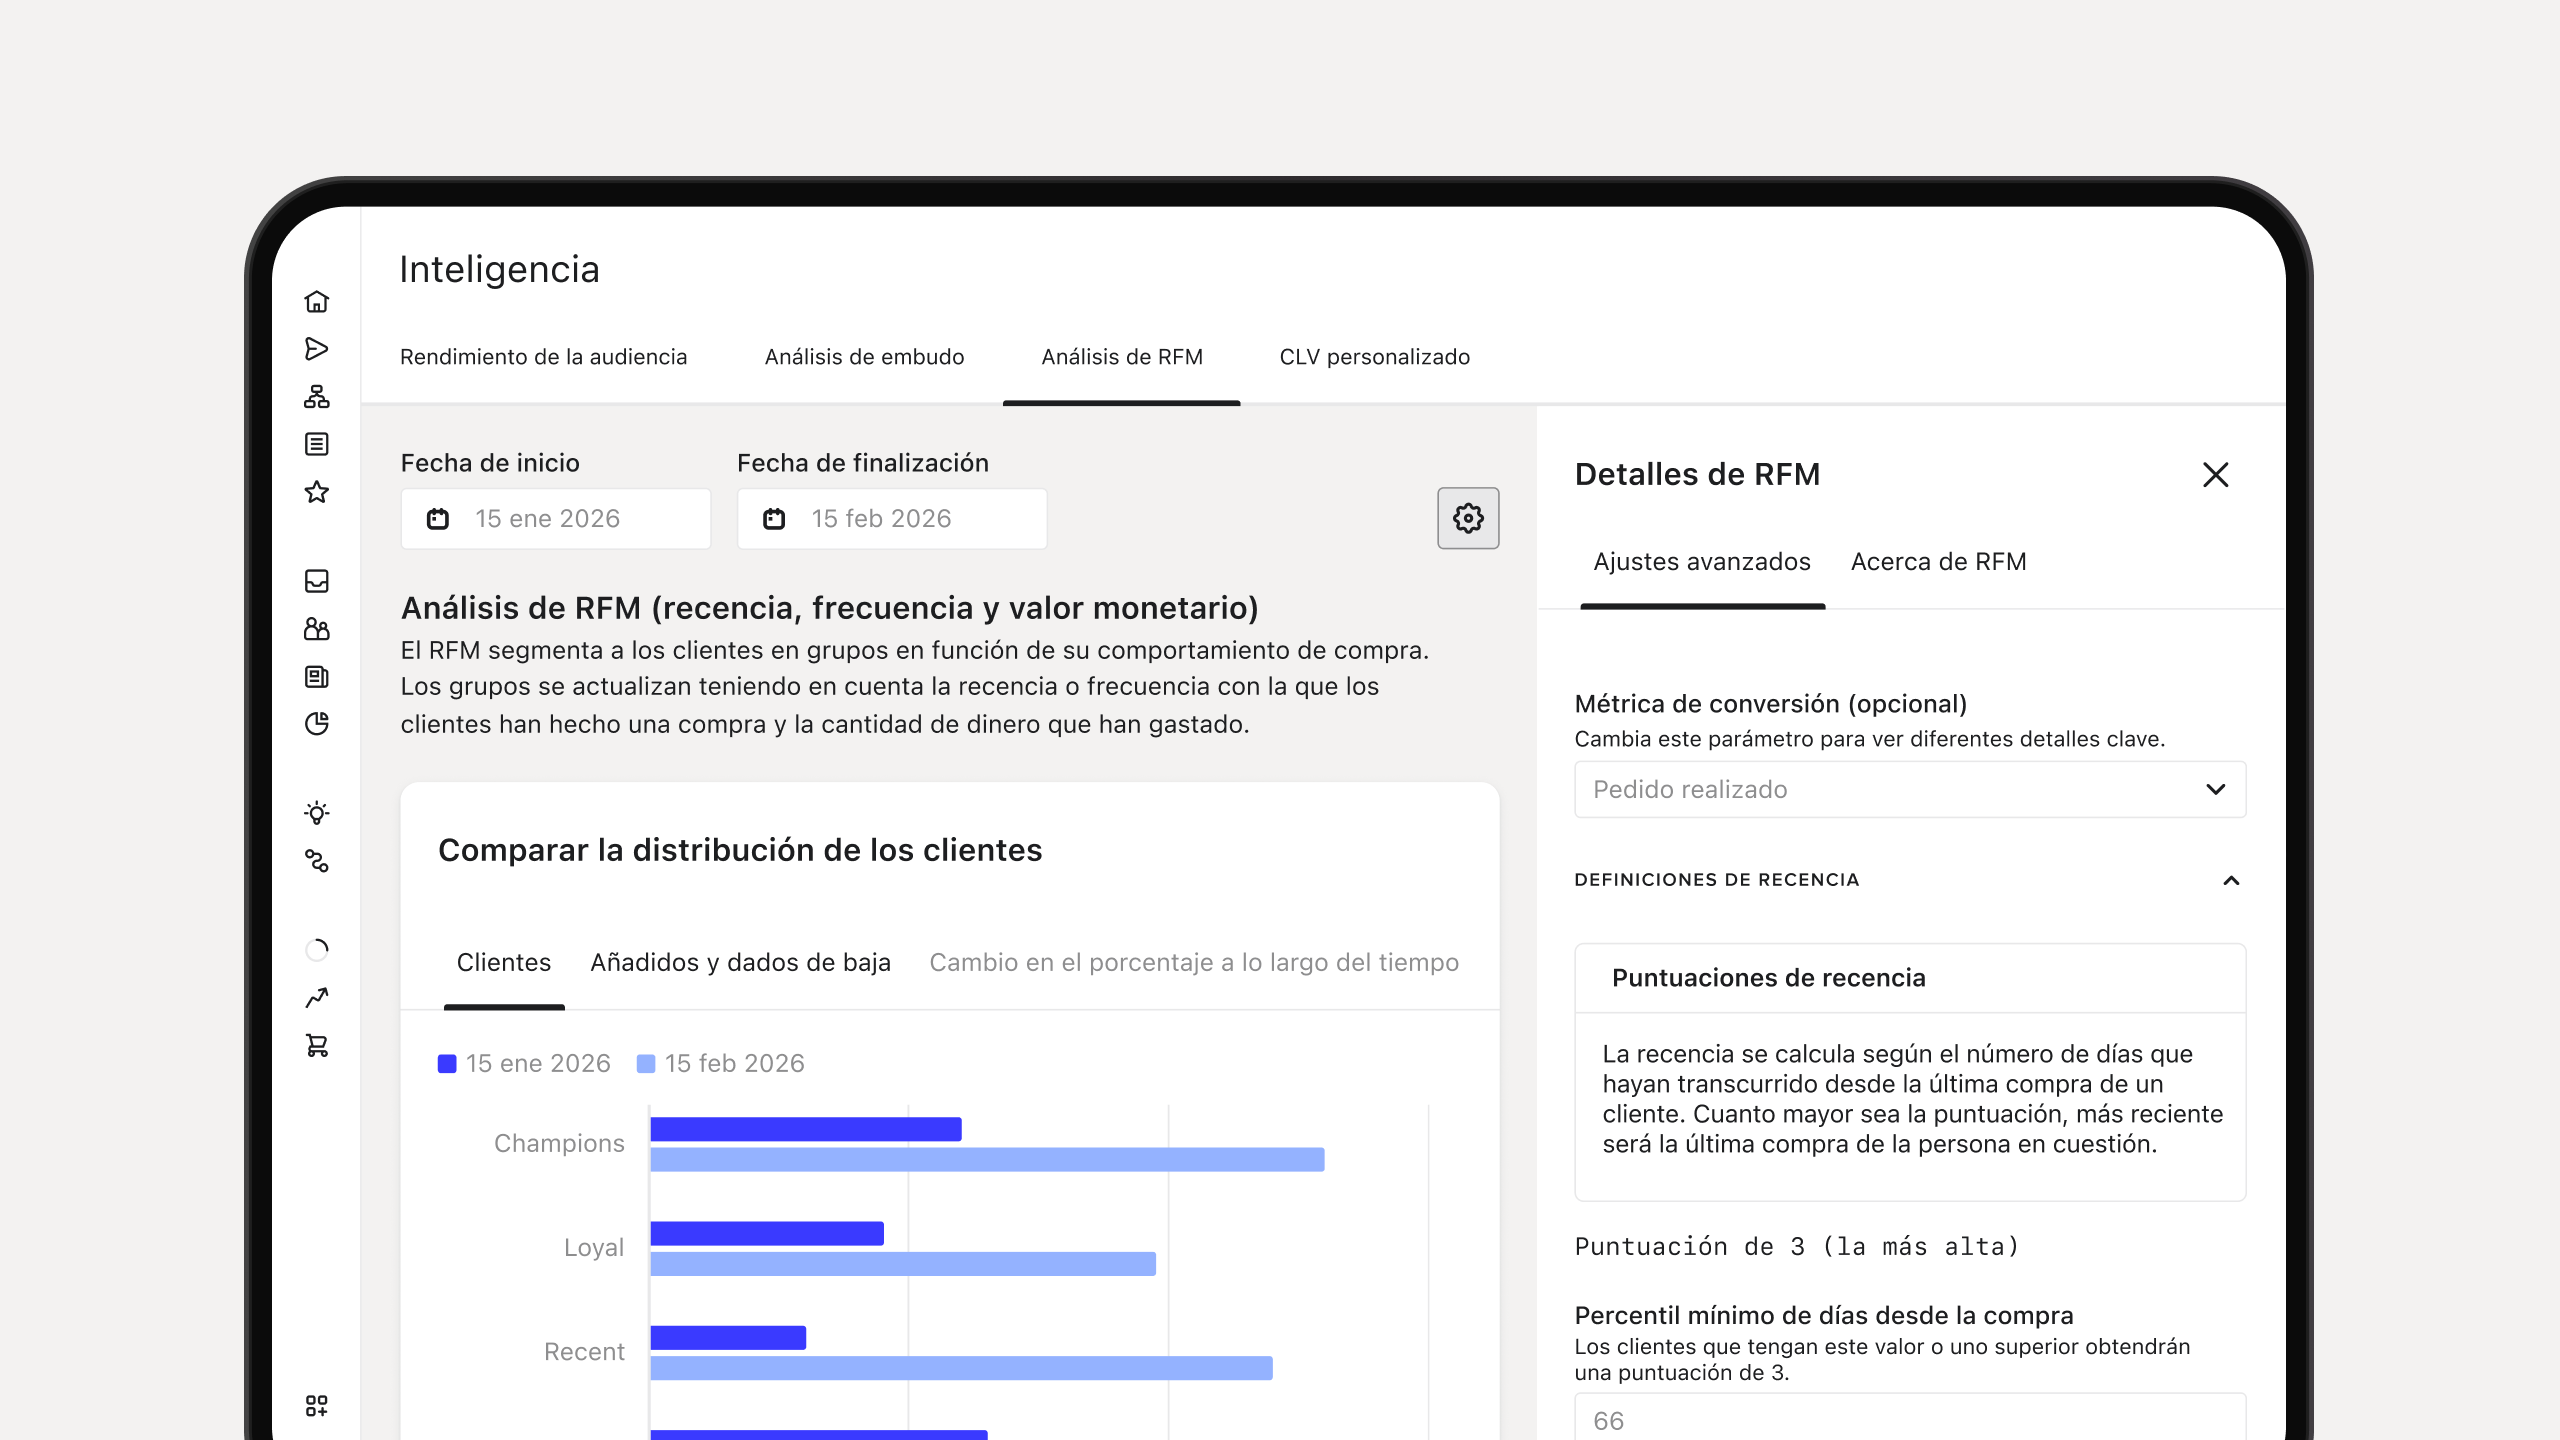Open the inbox tray icon
This screenshot has height=1440, width=2560.
(x=317, y=581)
